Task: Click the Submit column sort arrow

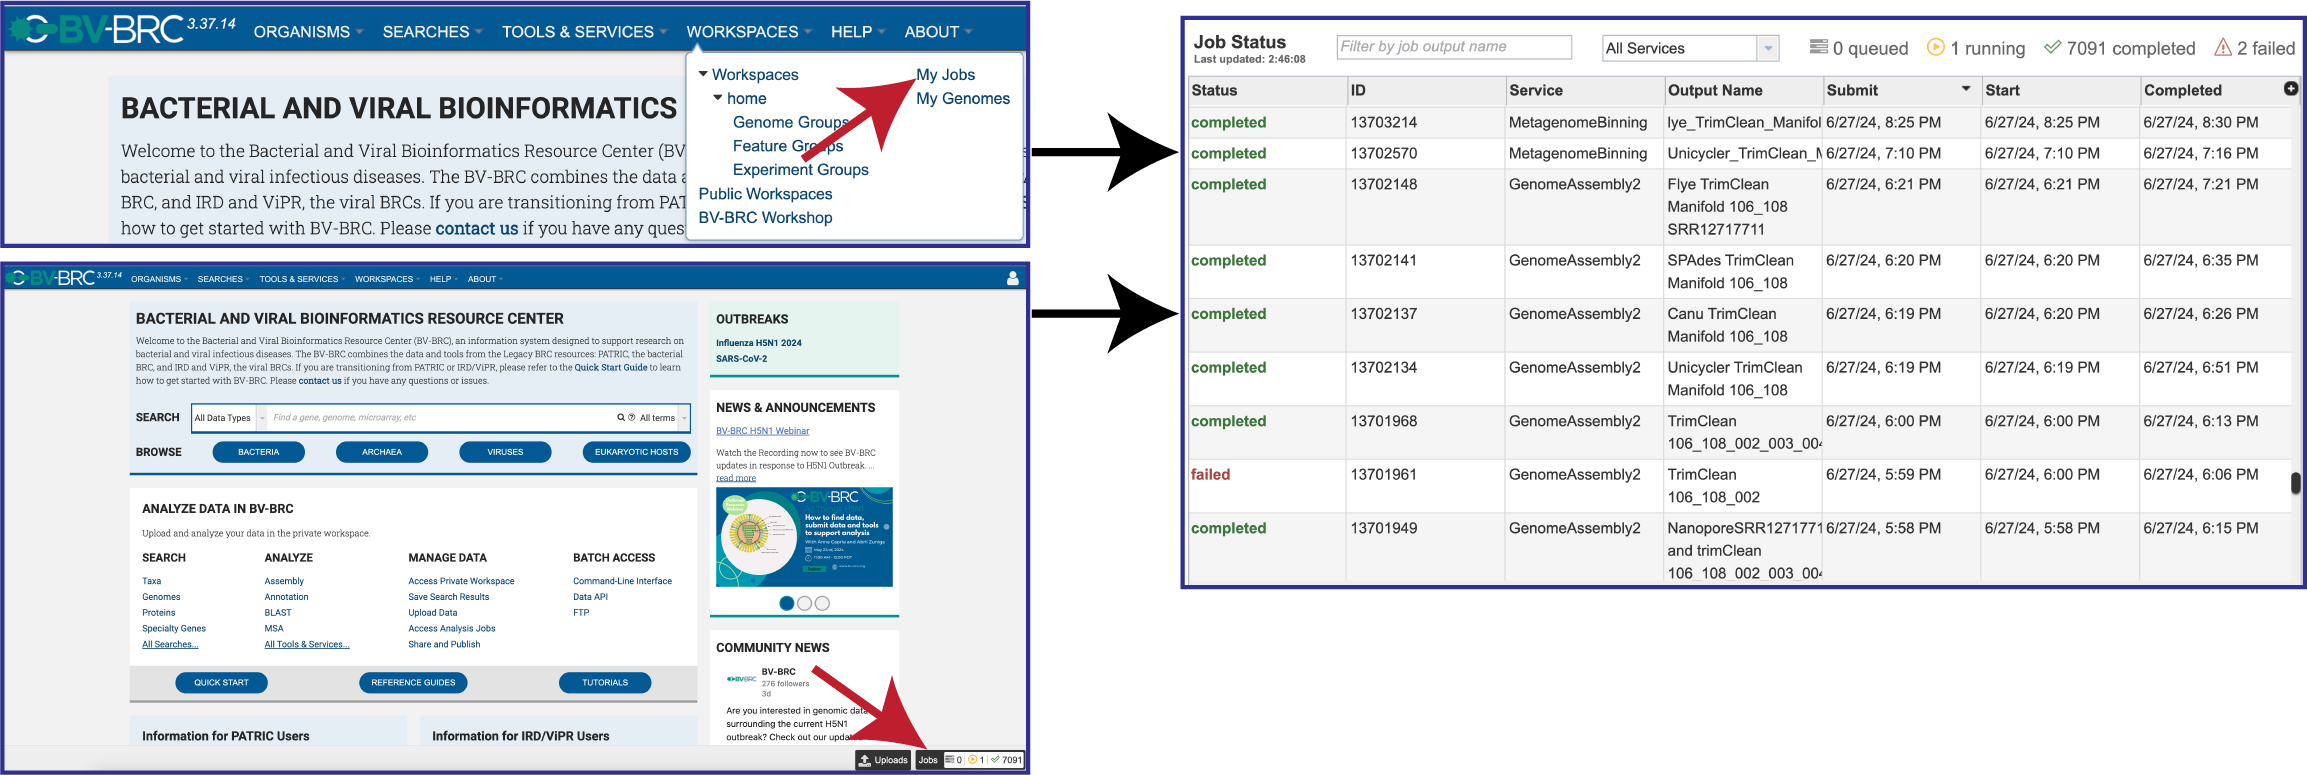Action: [x=1966, y=89]
